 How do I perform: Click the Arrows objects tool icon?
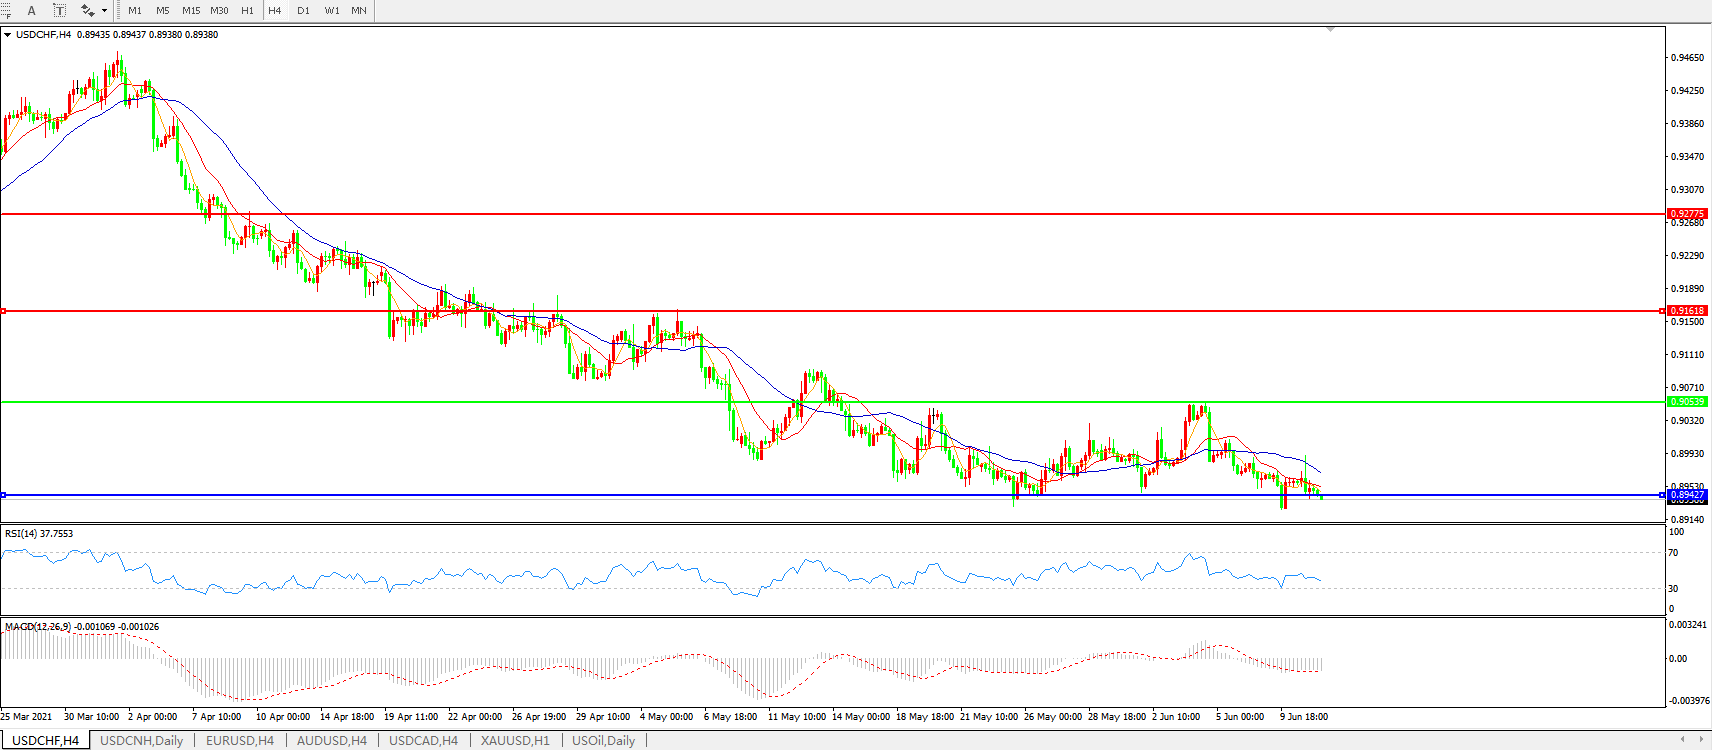click(88, 10)
